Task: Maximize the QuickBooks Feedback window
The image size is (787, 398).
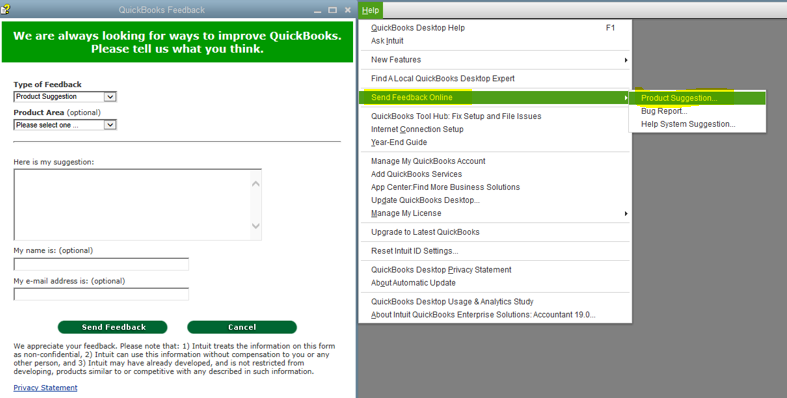Action: click(x=332, y=10)
